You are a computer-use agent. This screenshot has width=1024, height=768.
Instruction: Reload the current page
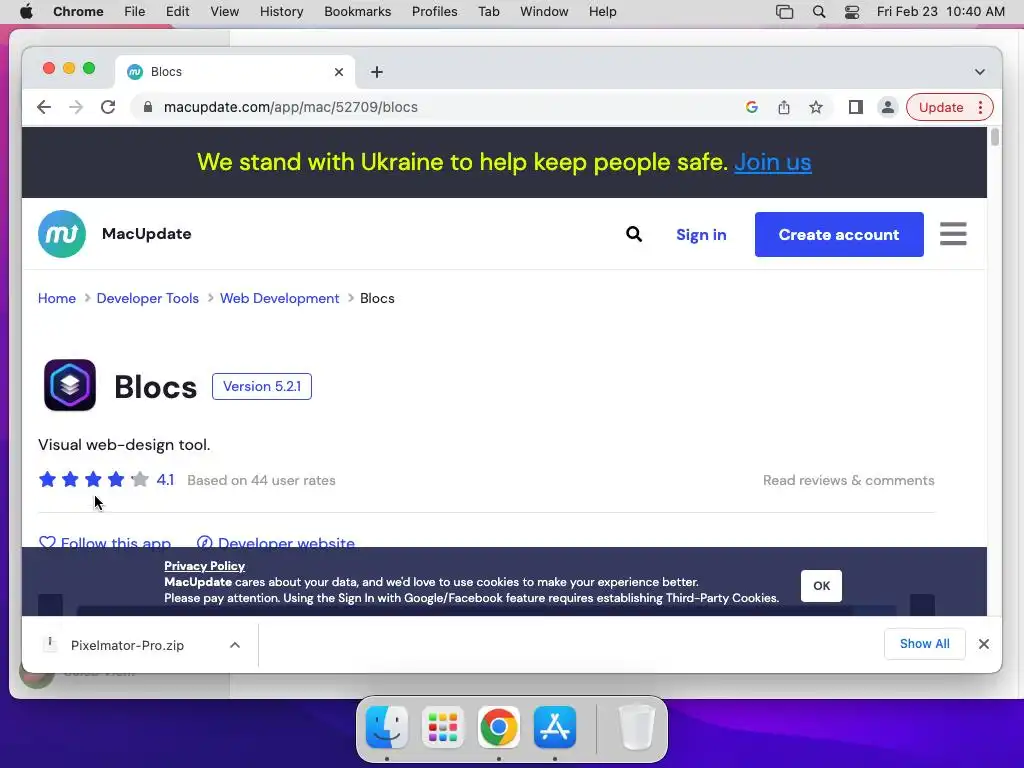tap(108, 107)
